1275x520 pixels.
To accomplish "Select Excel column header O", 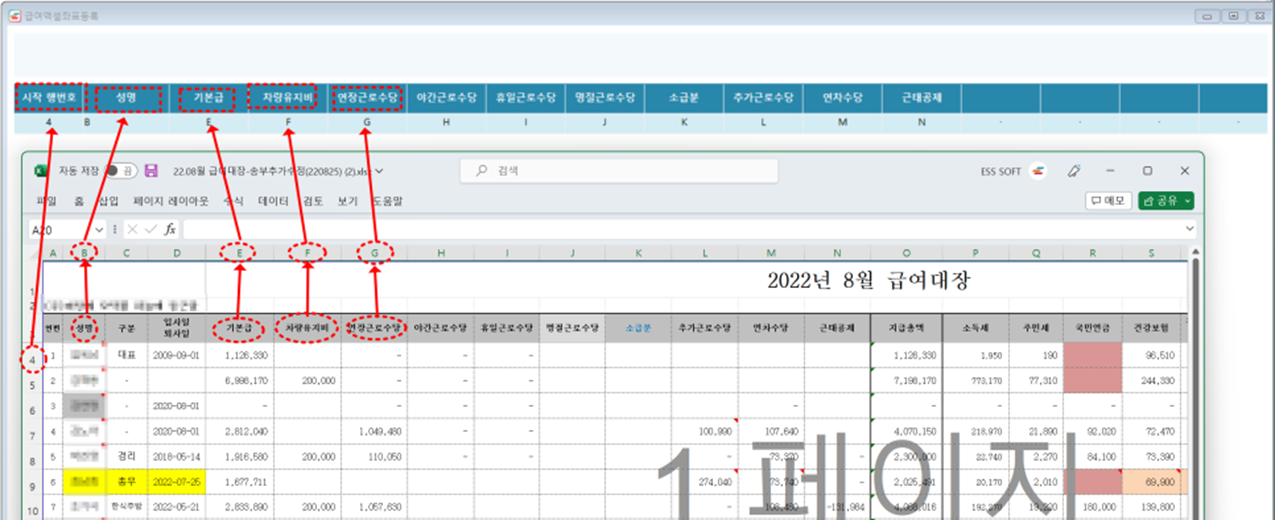I will (x=906, y=254).
